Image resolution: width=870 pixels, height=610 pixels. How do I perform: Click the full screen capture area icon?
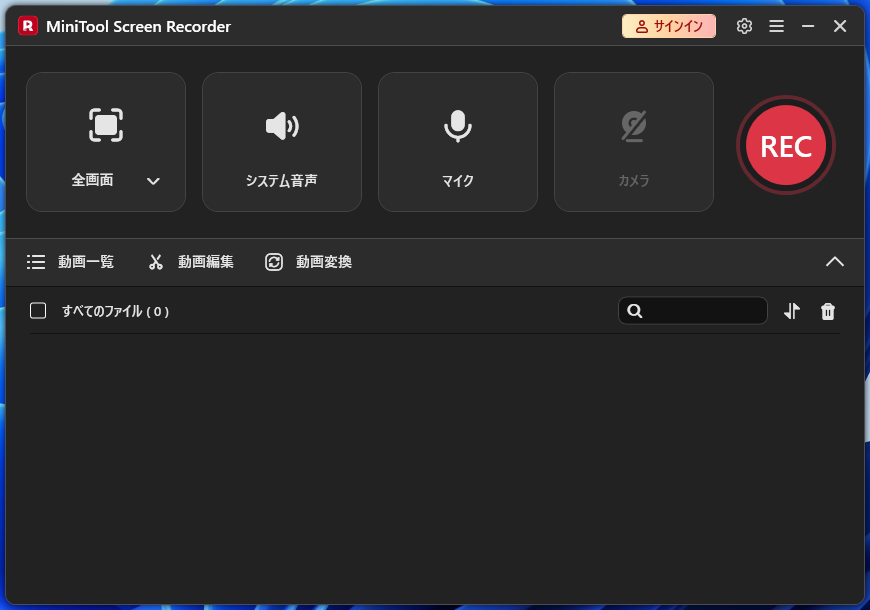tap(106, 125)
